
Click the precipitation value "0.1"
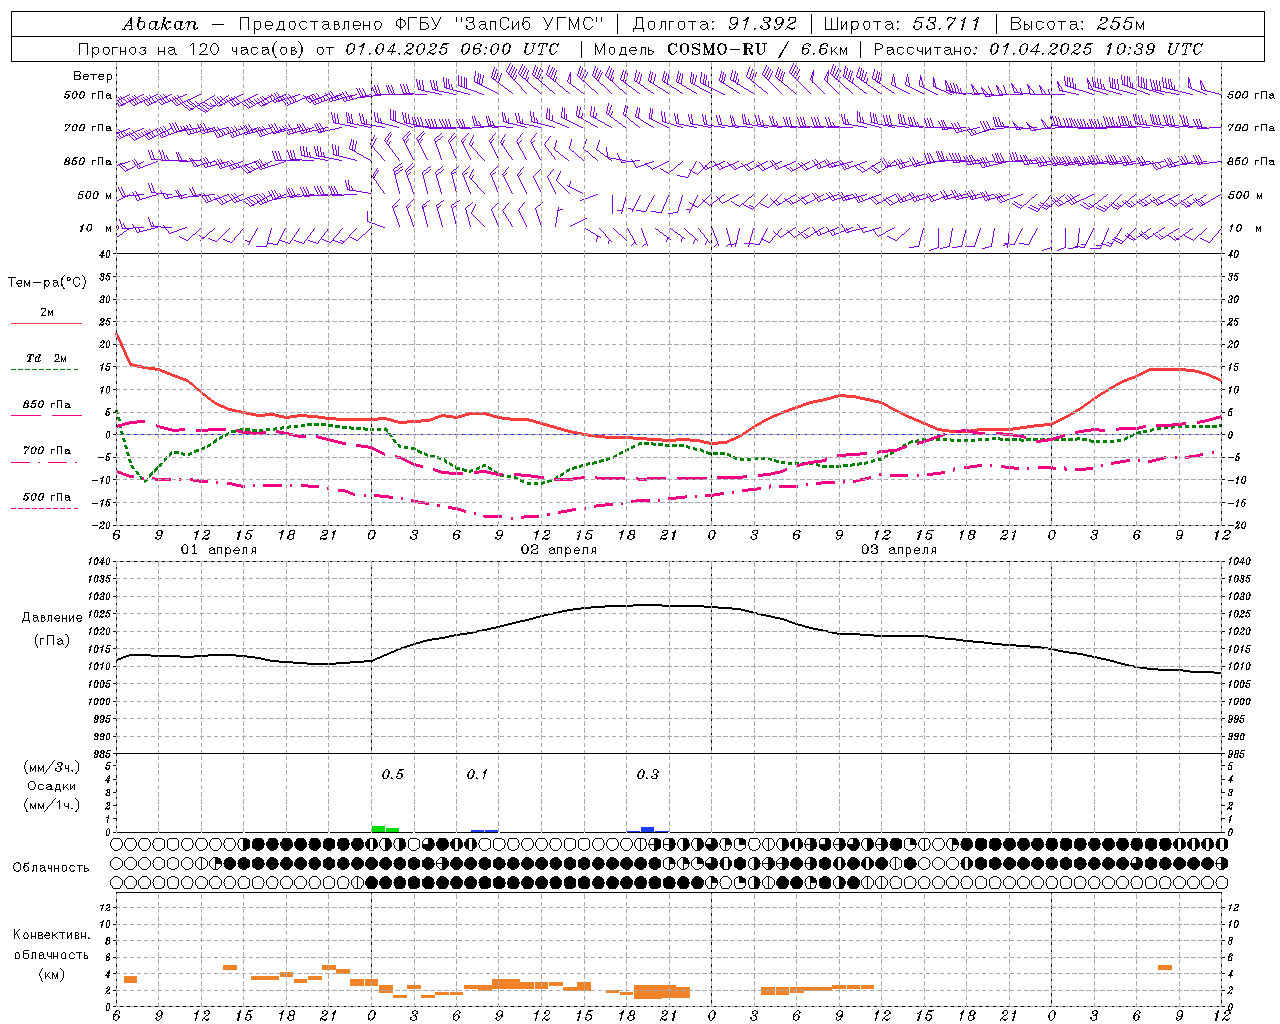coord(477,774)
